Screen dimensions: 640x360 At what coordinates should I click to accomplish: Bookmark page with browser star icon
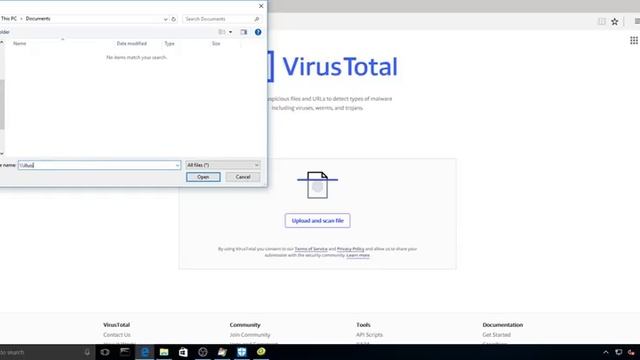point(615,22)
